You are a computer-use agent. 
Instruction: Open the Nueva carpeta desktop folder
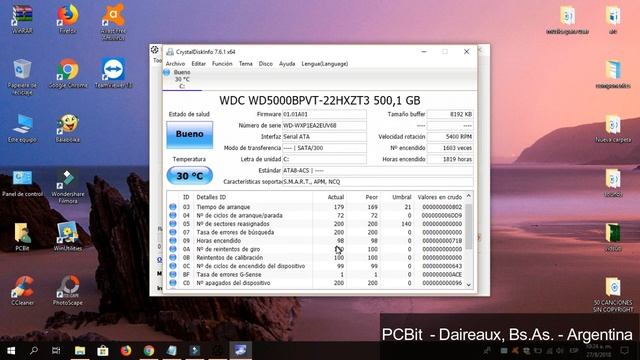(x=613, y=128)
